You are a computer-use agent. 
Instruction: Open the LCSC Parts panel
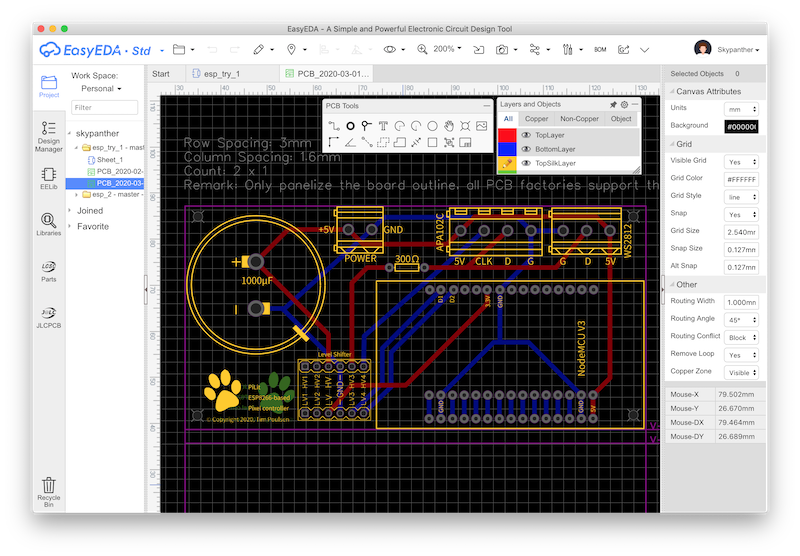click(x=48, y=271)
